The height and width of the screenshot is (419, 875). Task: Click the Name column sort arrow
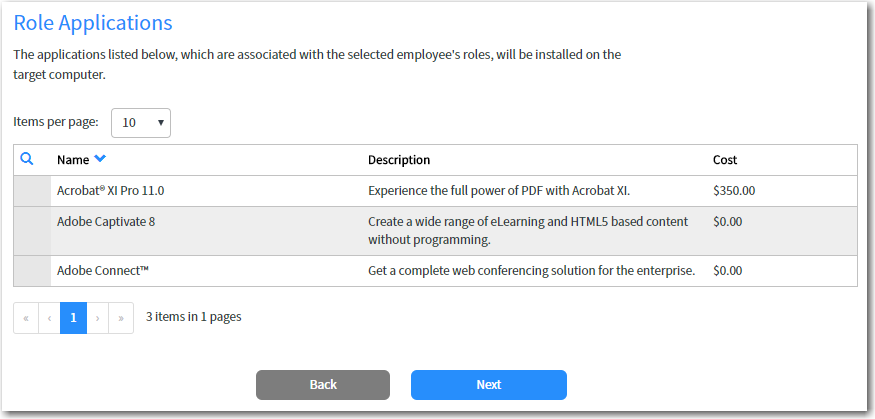pyautogui.click(x=100, y=159)
